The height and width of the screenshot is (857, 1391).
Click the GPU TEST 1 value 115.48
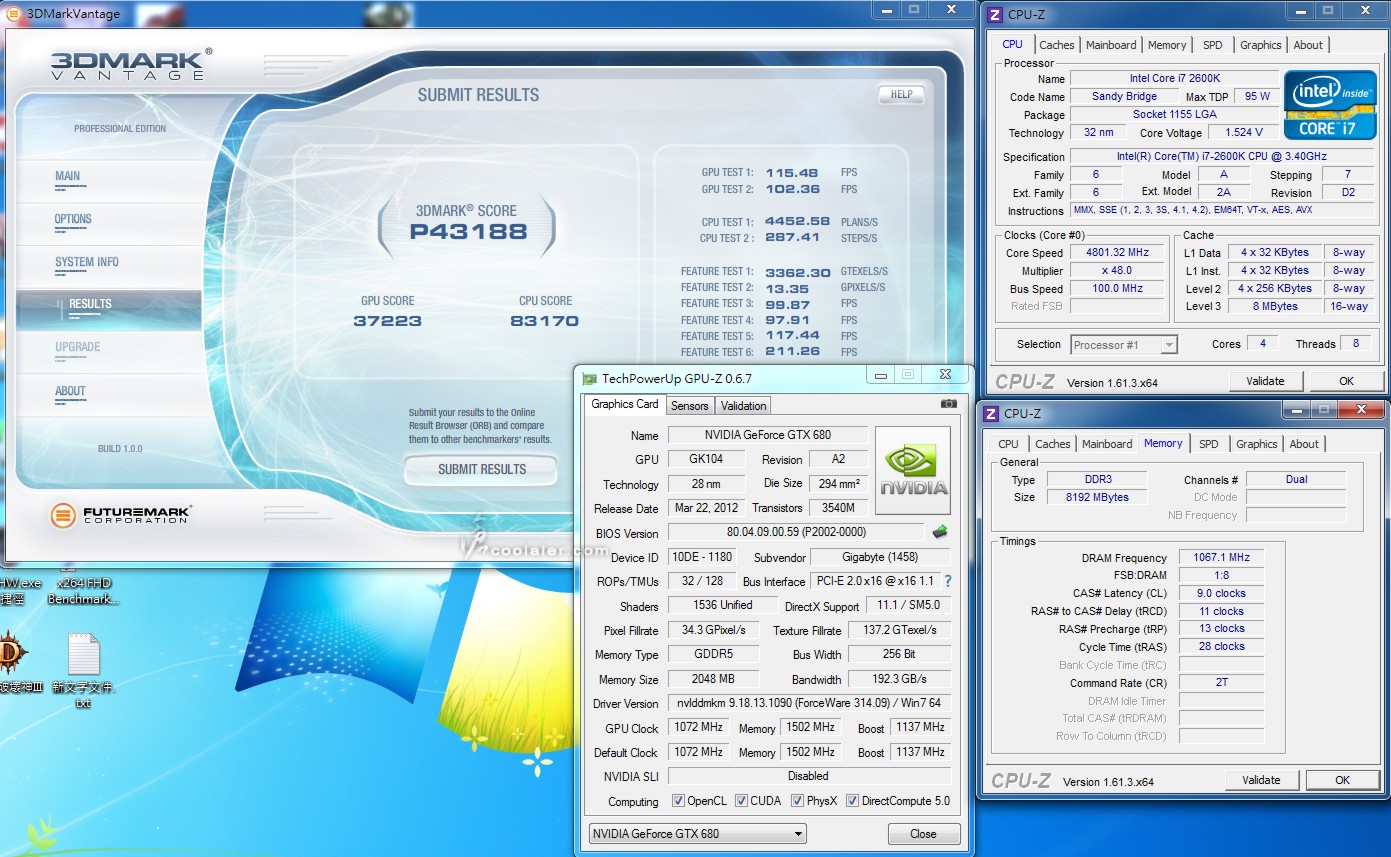[792, 173]
